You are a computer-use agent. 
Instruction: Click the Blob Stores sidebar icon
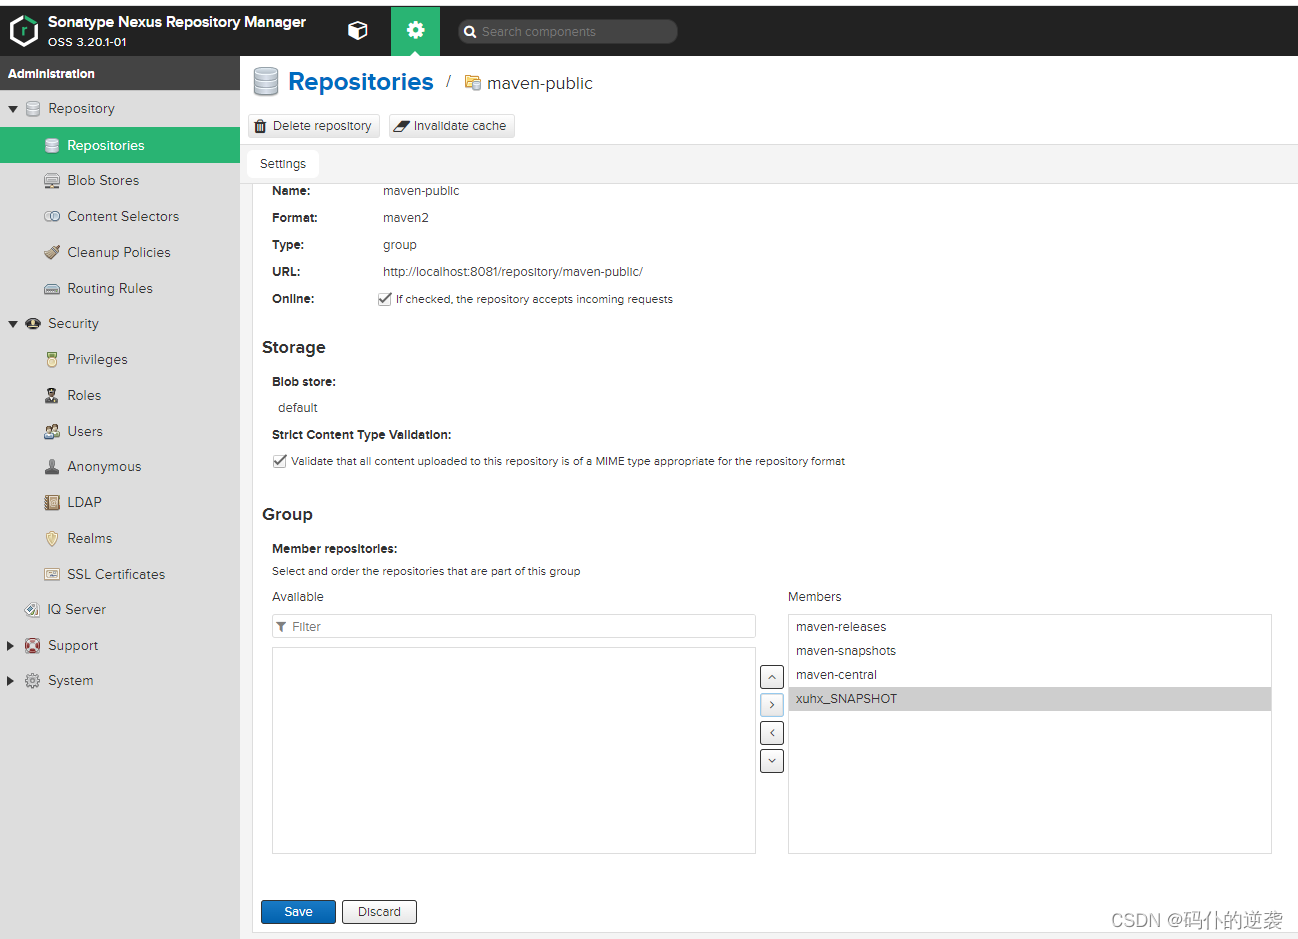click(x=52, y=181)
